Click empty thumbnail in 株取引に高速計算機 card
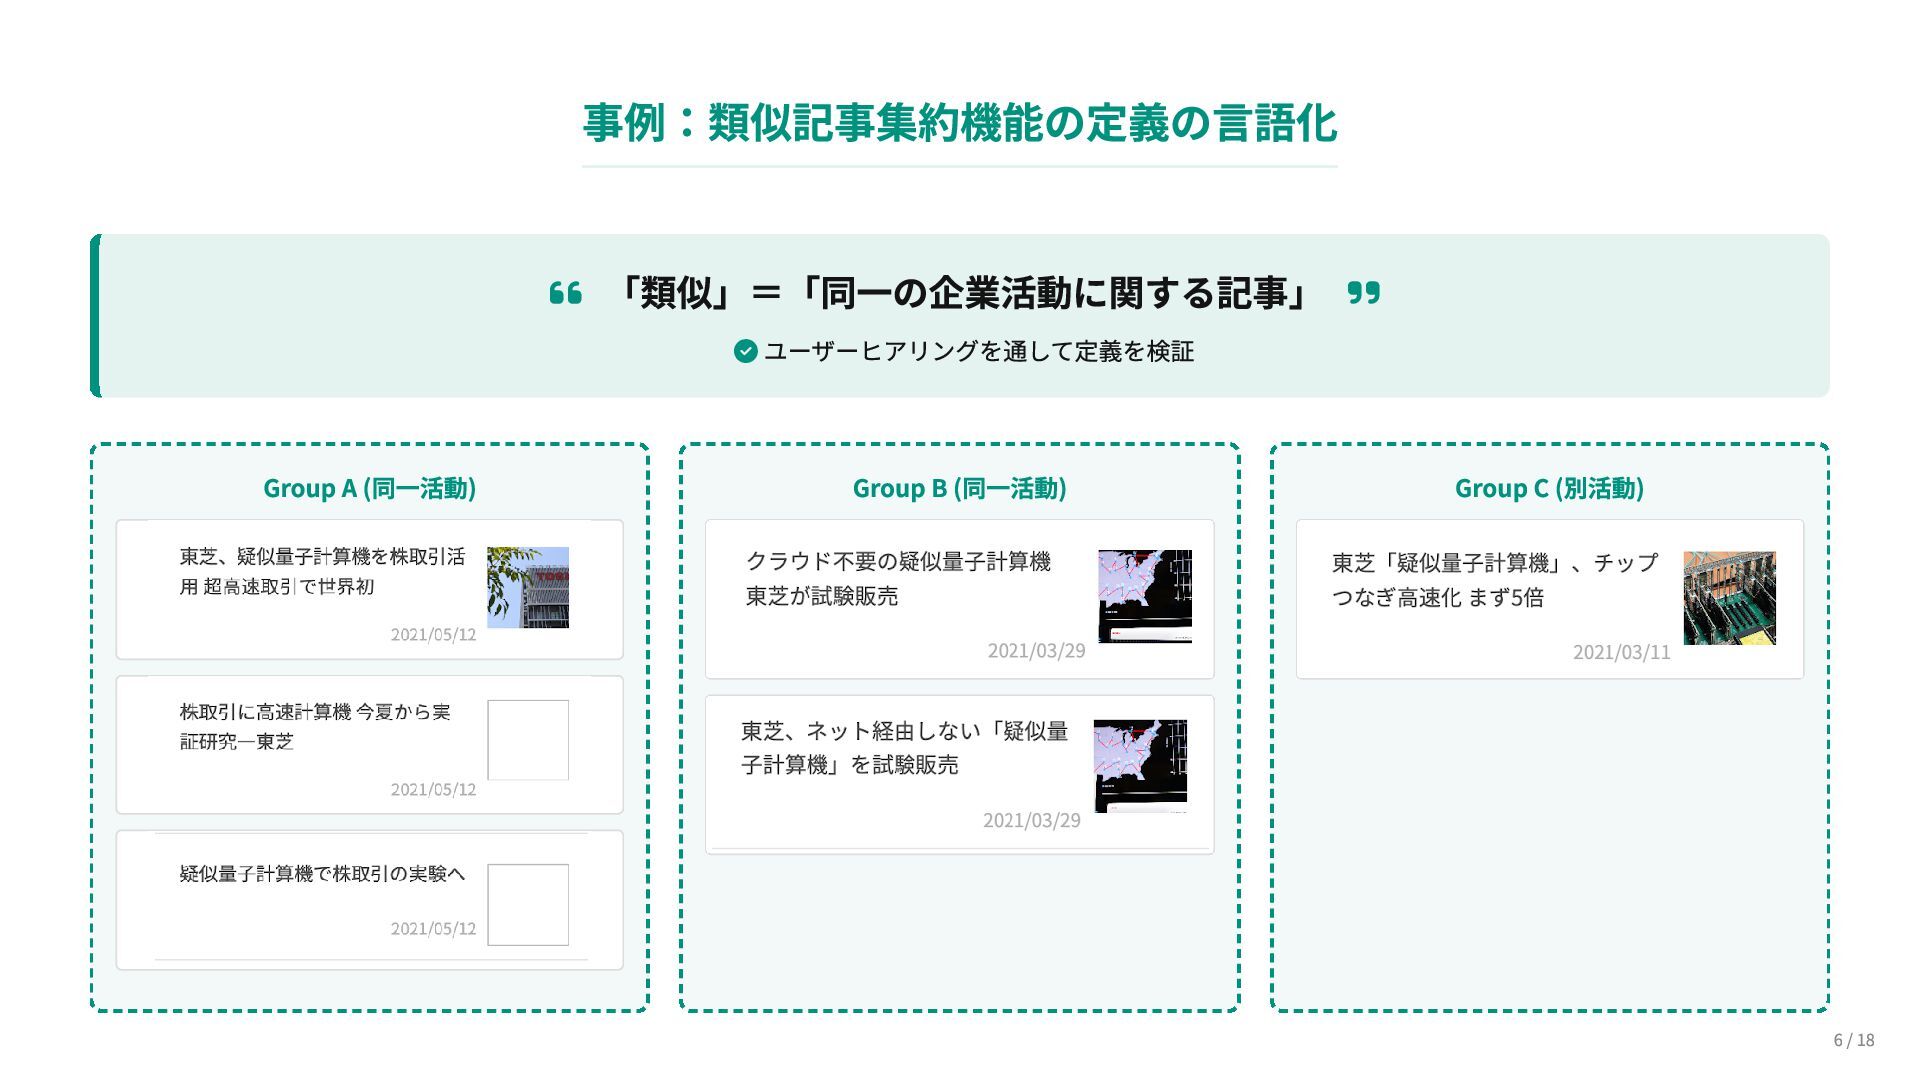 527,740
